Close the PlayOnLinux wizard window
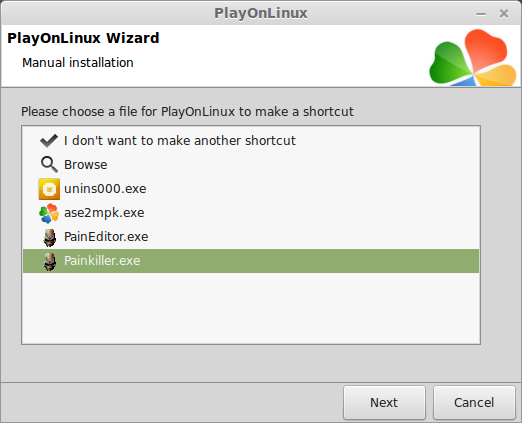This screenshot has width=522, height=423. click(x=504, y=14)
